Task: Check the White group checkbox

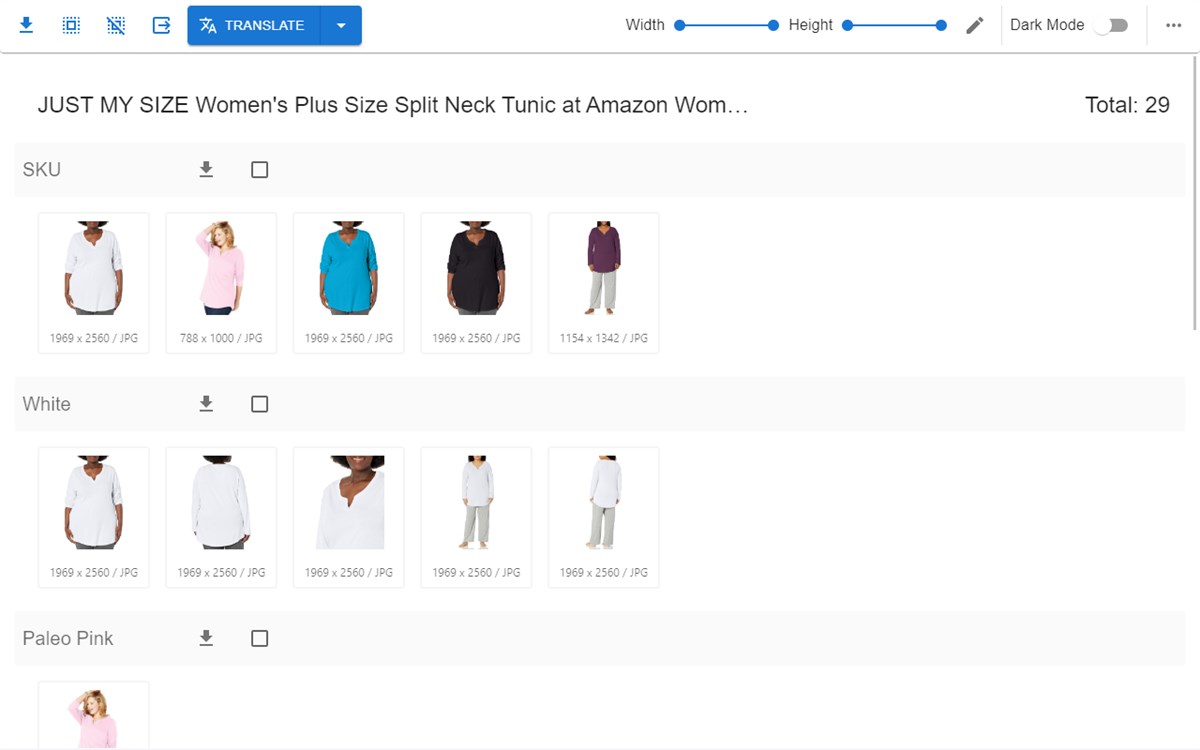Action: 259,403
